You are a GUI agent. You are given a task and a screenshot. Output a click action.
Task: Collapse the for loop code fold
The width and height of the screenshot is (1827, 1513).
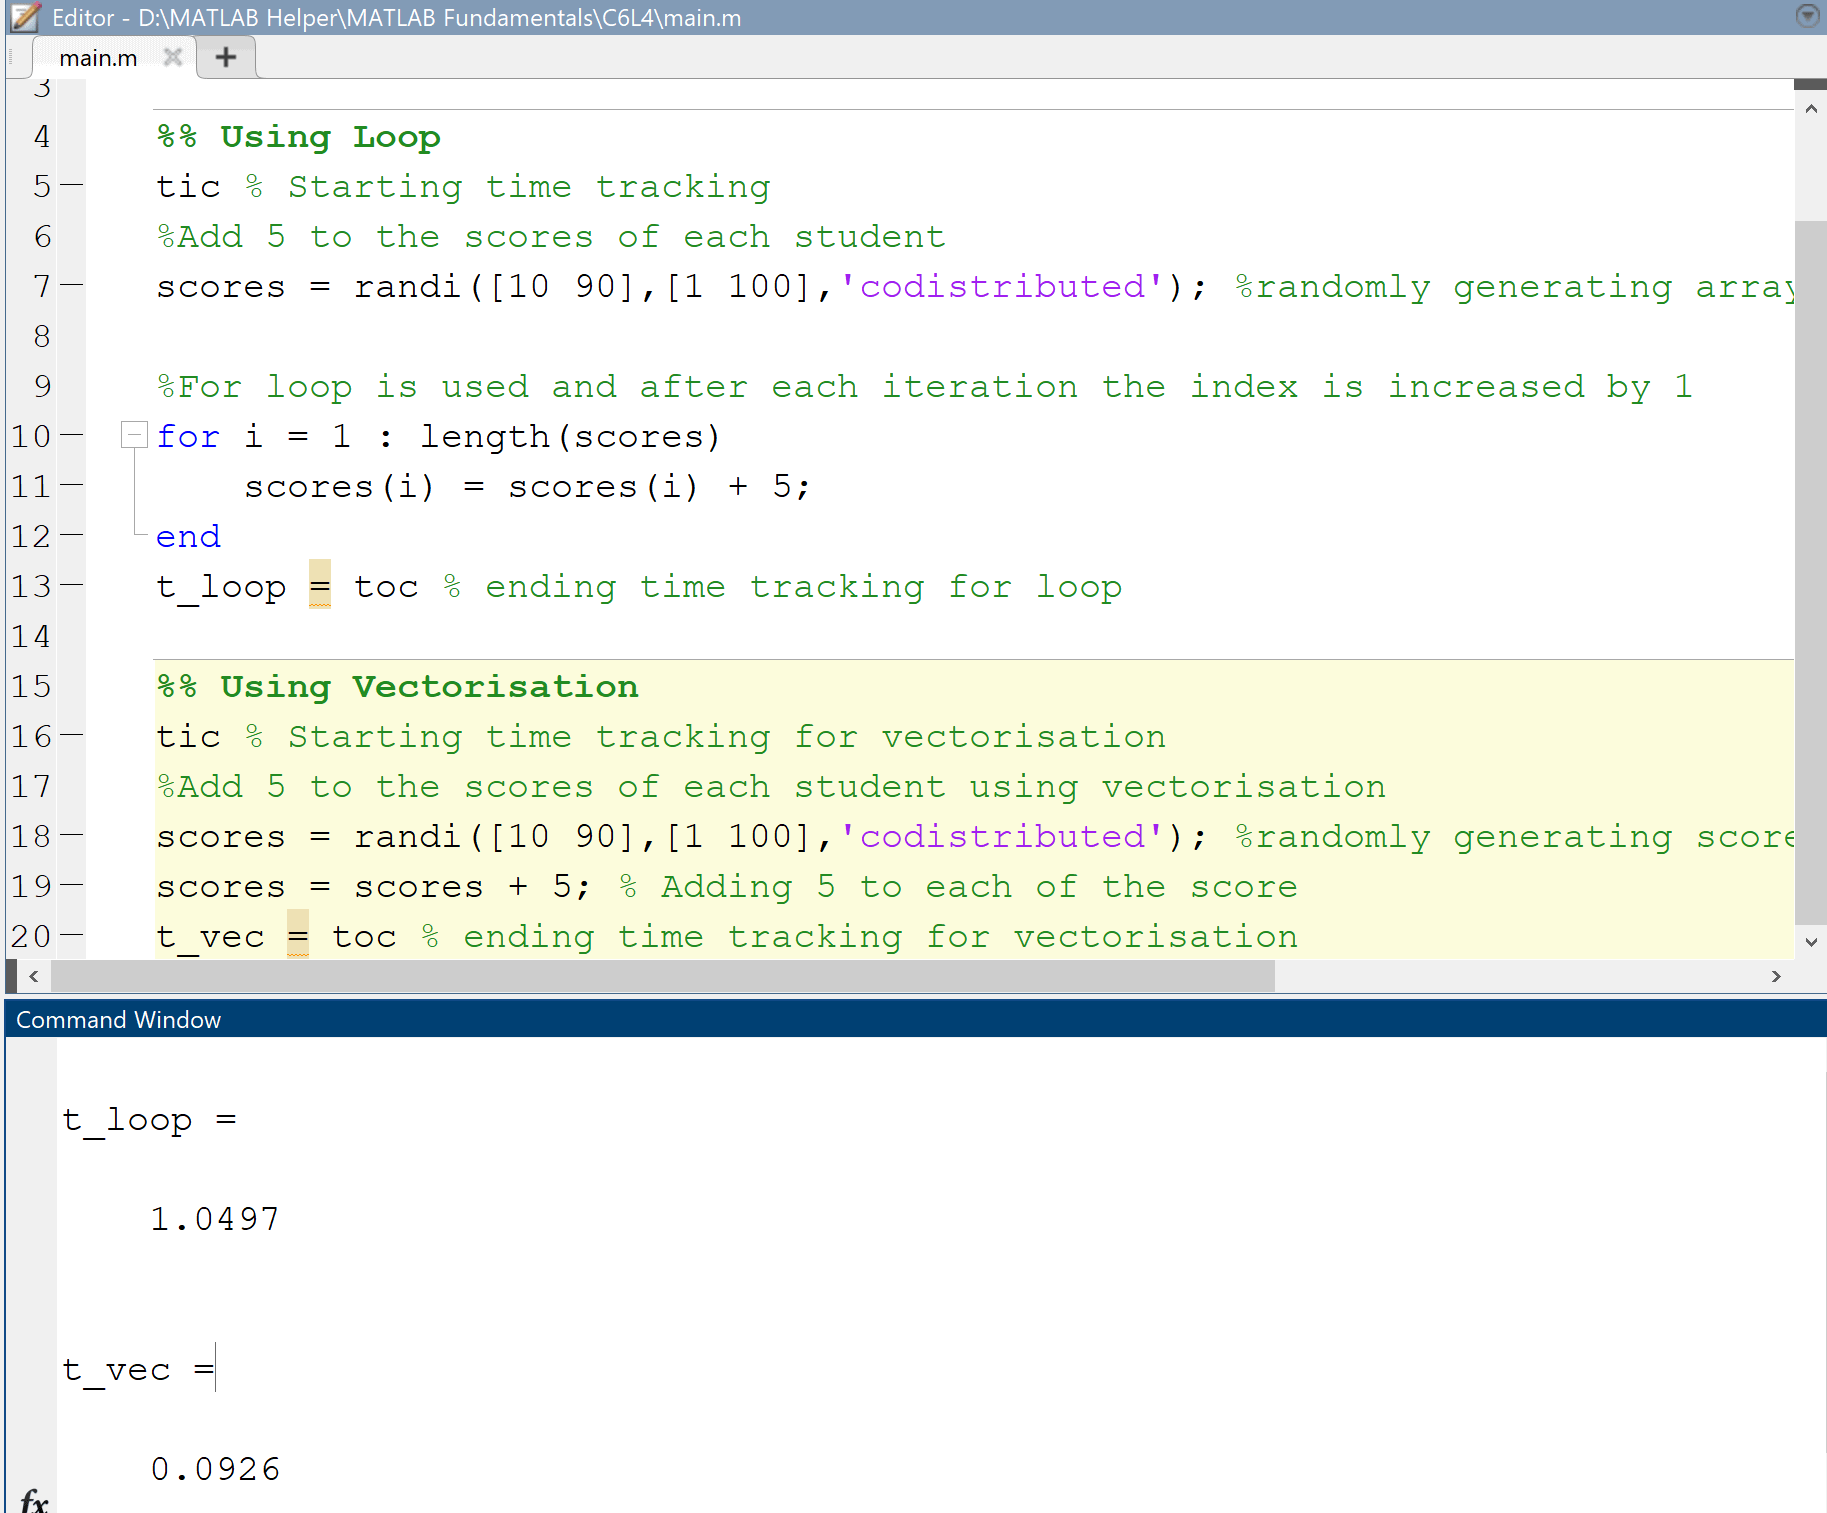[x=134, y=435]
